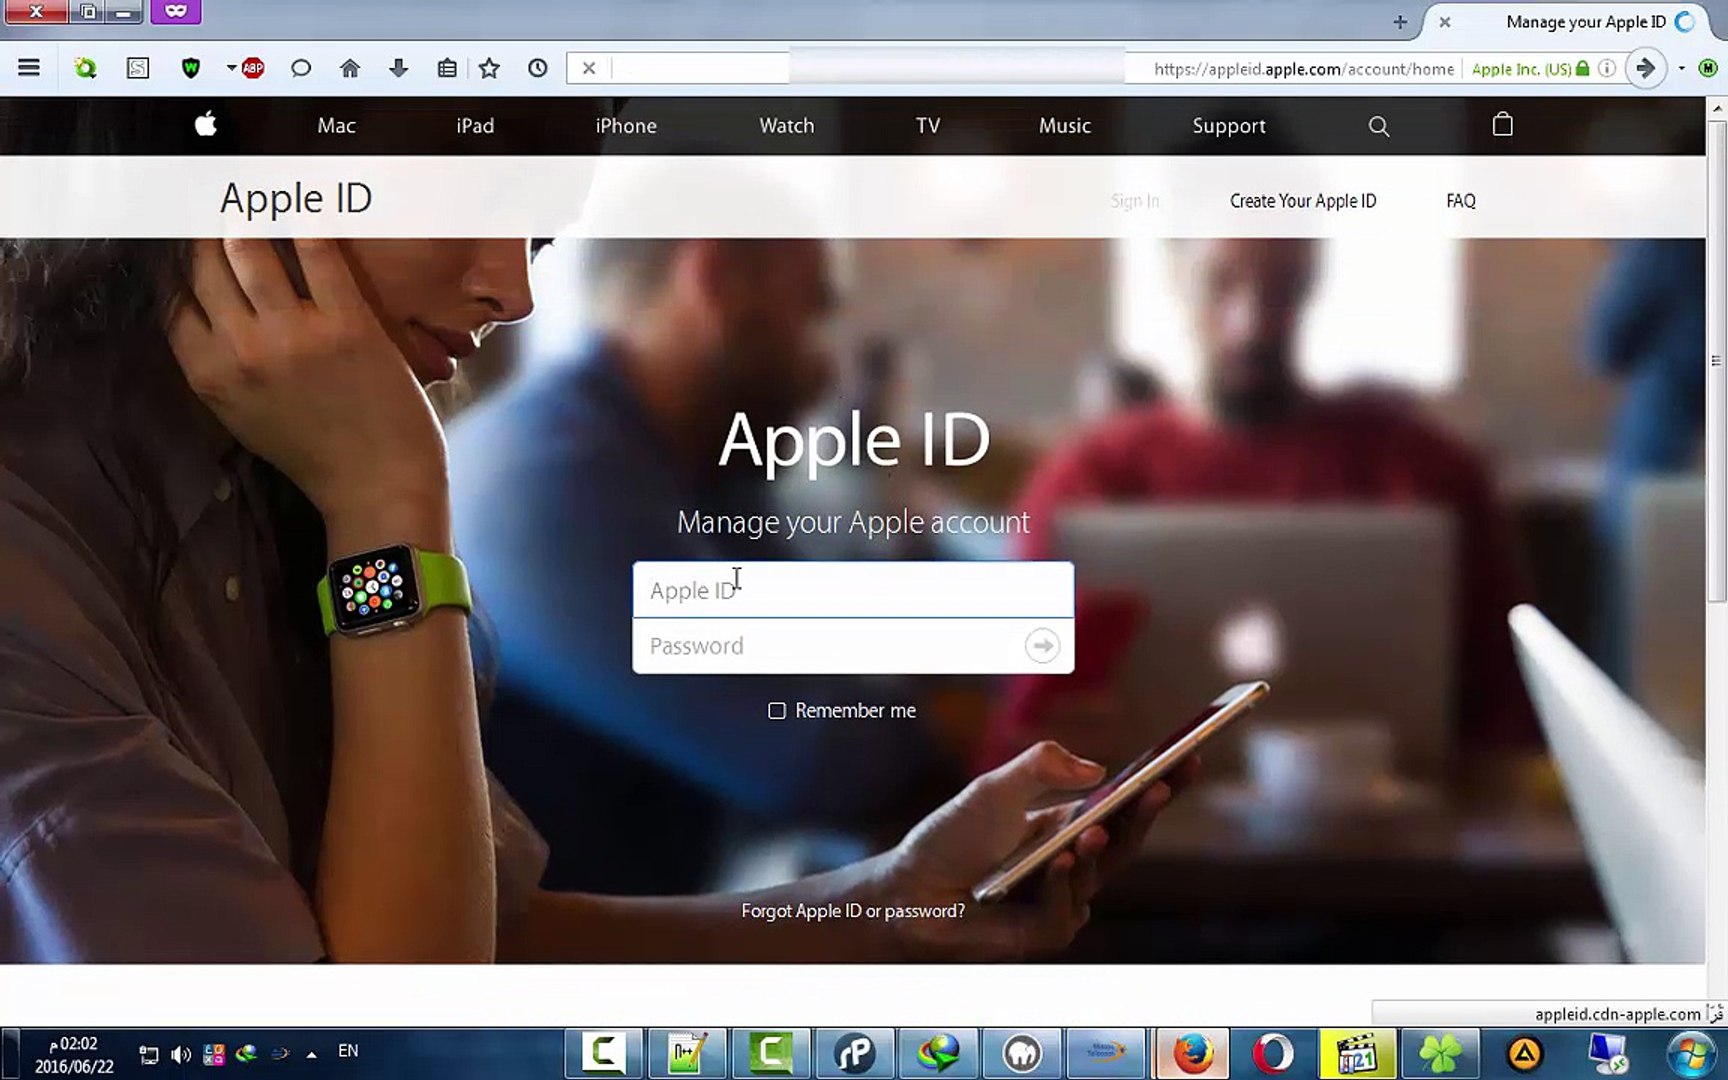Click the volume speaker tray icon
This screenshot has width=1728, height=1080.
[x=181, y=1054]
